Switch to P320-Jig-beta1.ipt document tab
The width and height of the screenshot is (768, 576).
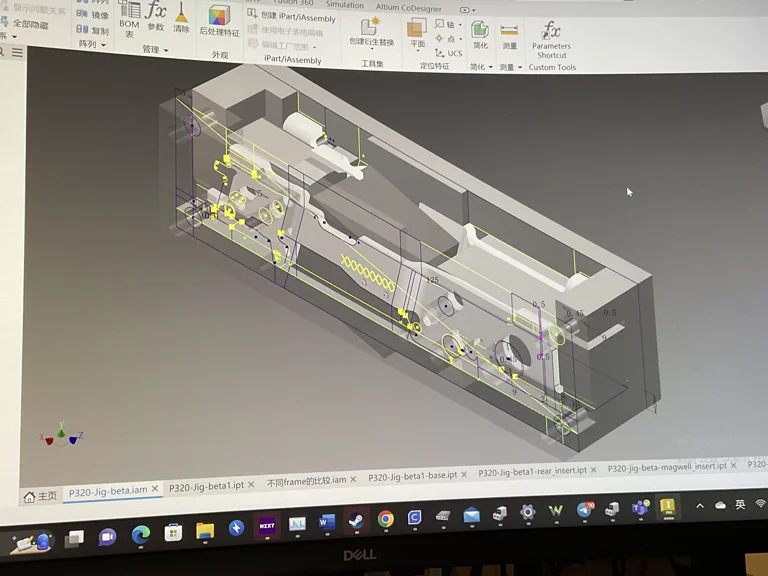[206, 486]
